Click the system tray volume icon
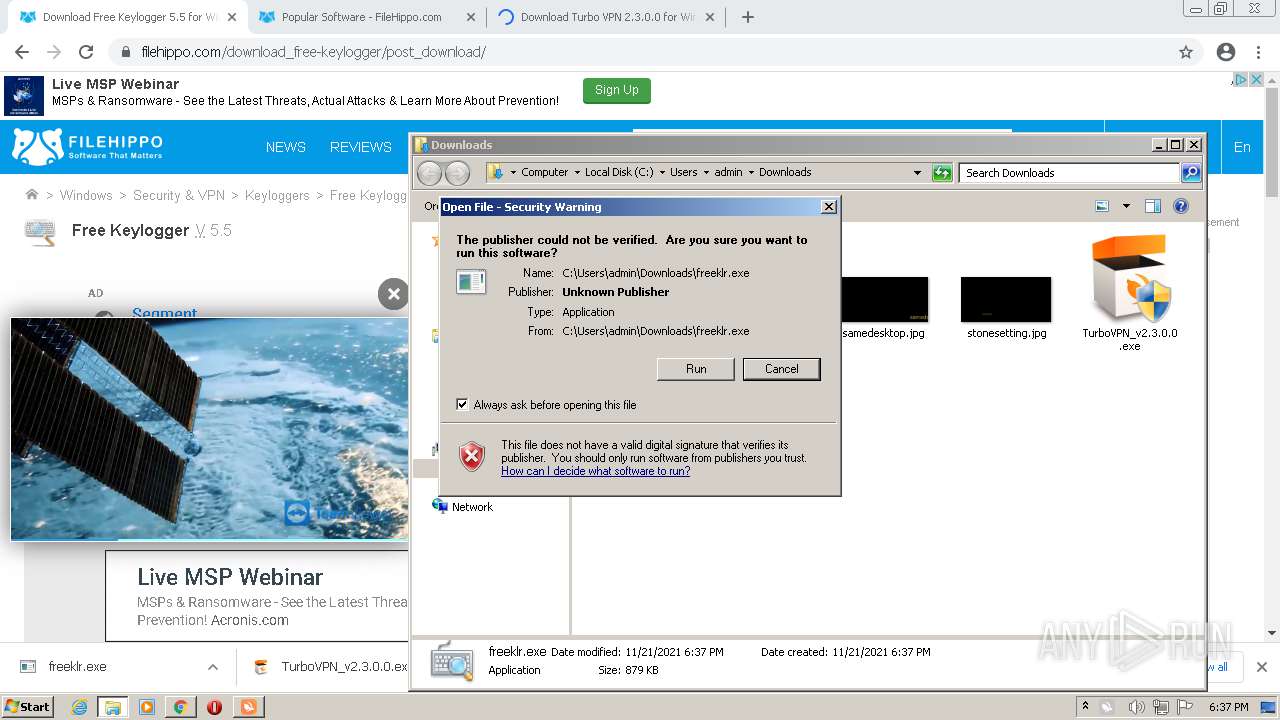The height and width of the screenshot is (720, 1280). (x=1137, y=707)
